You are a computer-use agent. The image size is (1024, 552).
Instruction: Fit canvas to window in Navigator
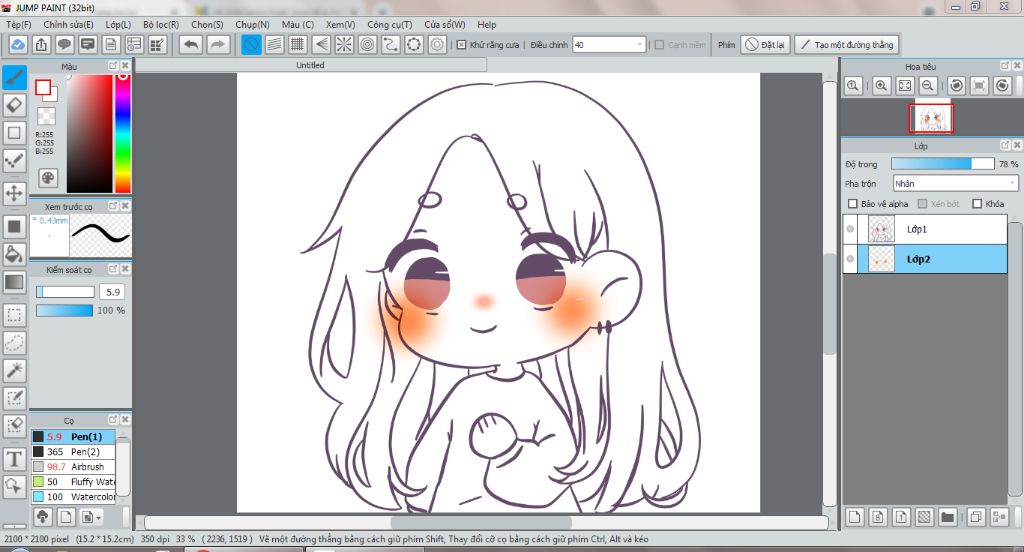[904, 86]
